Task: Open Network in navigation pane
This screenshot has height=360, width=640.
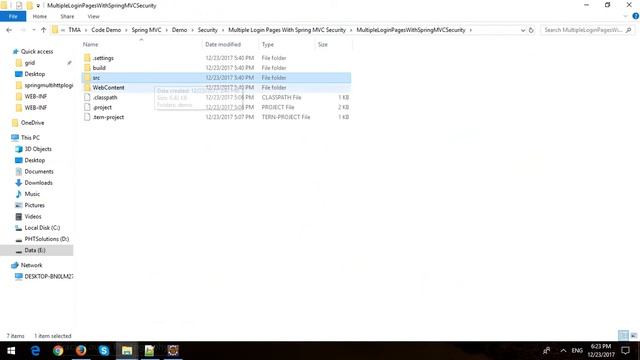Action: click(31, 265)
